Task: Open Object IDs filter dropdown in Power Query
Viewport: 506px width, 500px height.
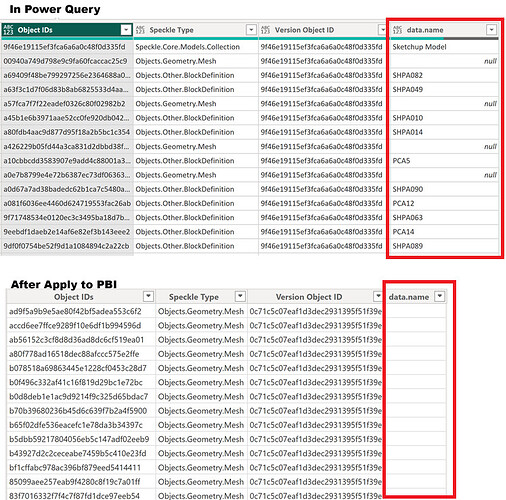Action: pyautogui.click(x=126, y=30)
